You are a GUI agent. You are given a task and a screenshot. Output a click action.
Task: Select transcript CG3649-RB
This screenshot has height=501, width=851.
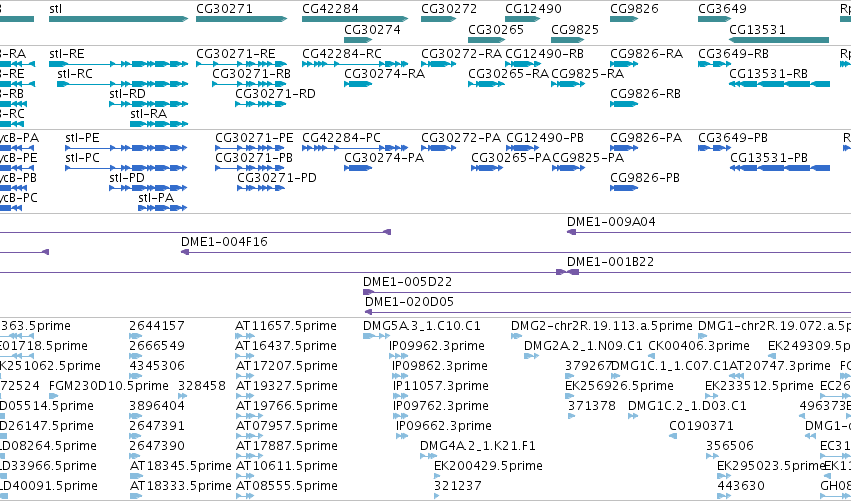[x=715, y=64]
